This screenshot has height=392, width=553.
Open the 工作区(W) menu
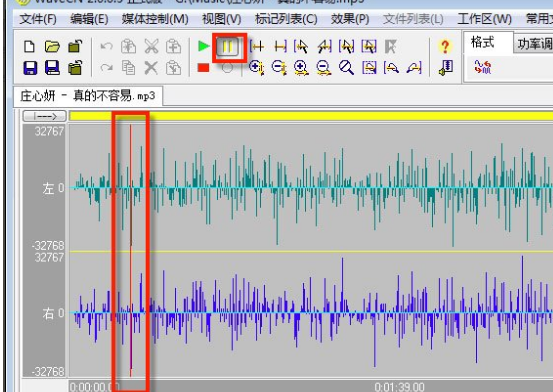click(x=484, y=19)
